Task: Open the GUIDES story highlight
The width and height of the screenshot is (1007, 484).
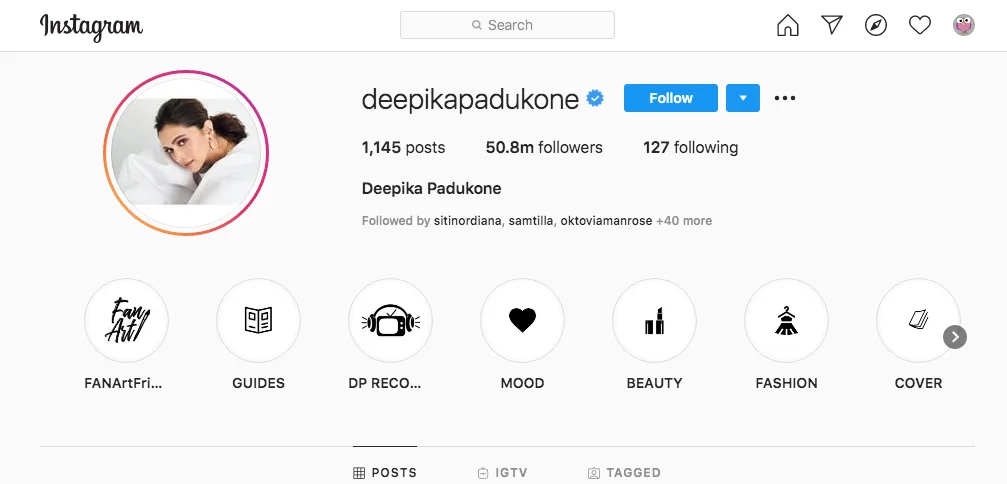Action: [x=258, y=321]
